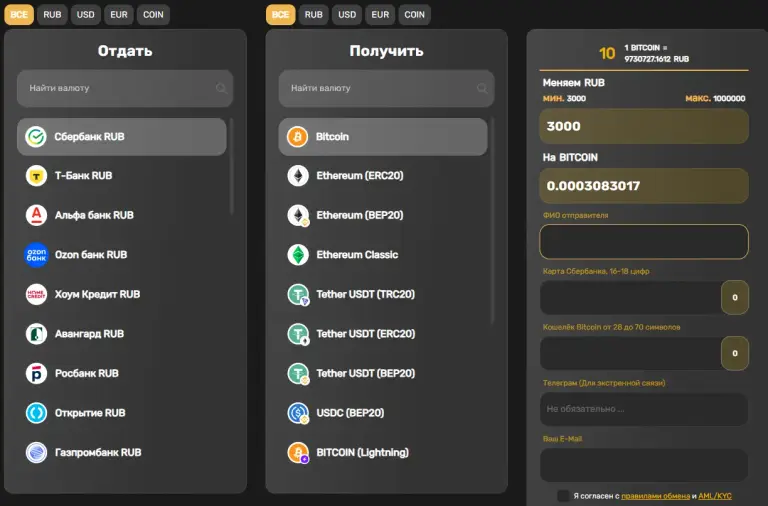Select the Tether USDT (BEP20) icon
The image size is (768, 506).
point(298,373)
